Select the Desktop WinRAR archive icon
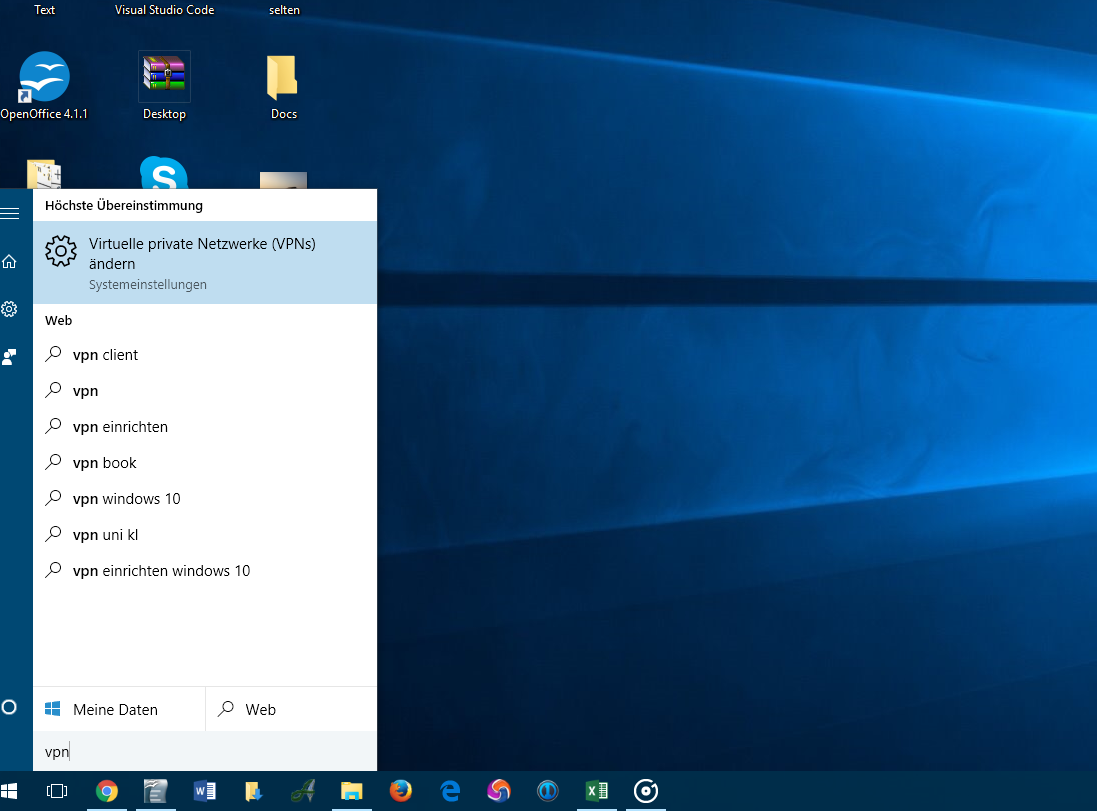Viewport: 1097px width, 811px height. click(164, 86)
